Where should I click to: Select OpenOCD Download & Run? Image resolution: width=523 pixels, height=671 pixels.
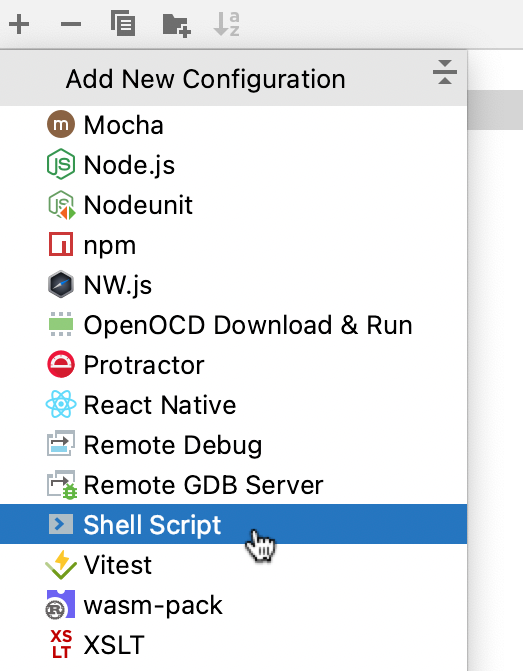[x=233, y=325]
